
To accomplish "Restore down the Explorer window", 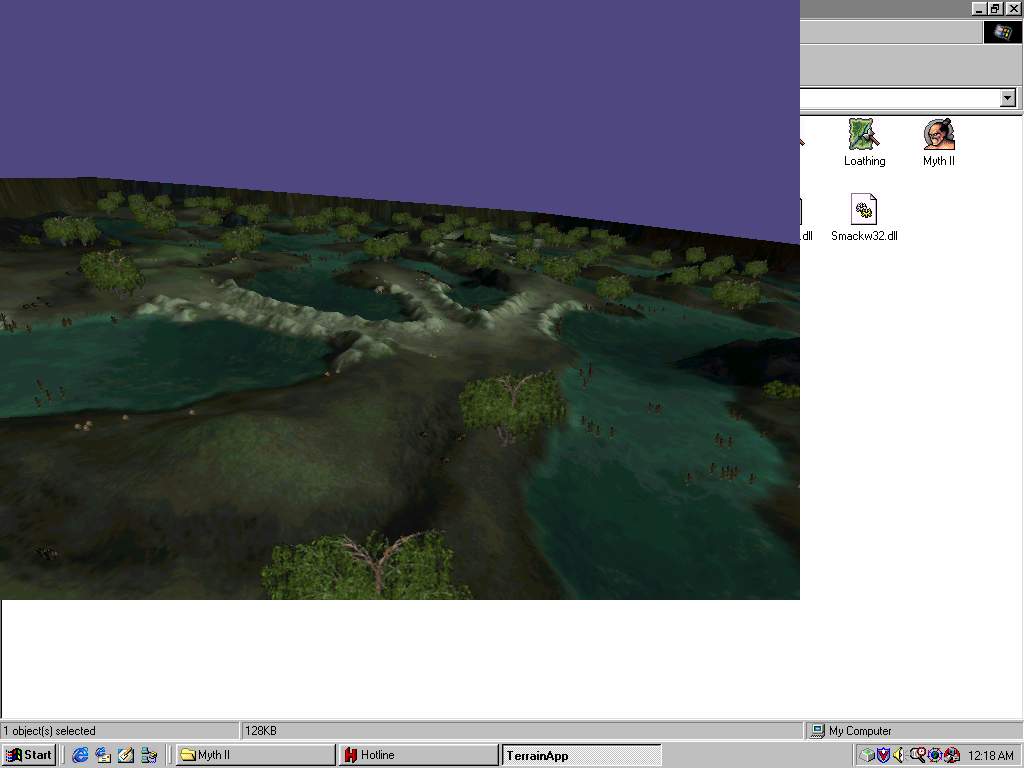I will [x=996, y=8].
